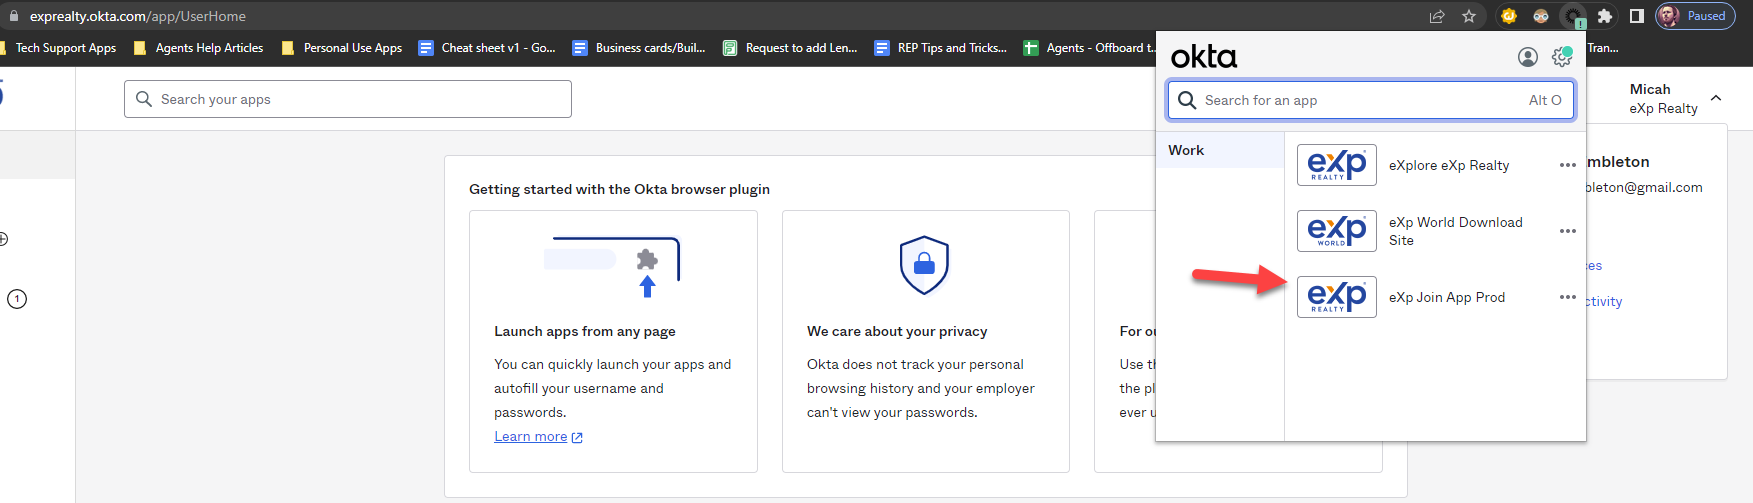Toggle the browser side panel
The image size is (1753, 503).
1636,16
